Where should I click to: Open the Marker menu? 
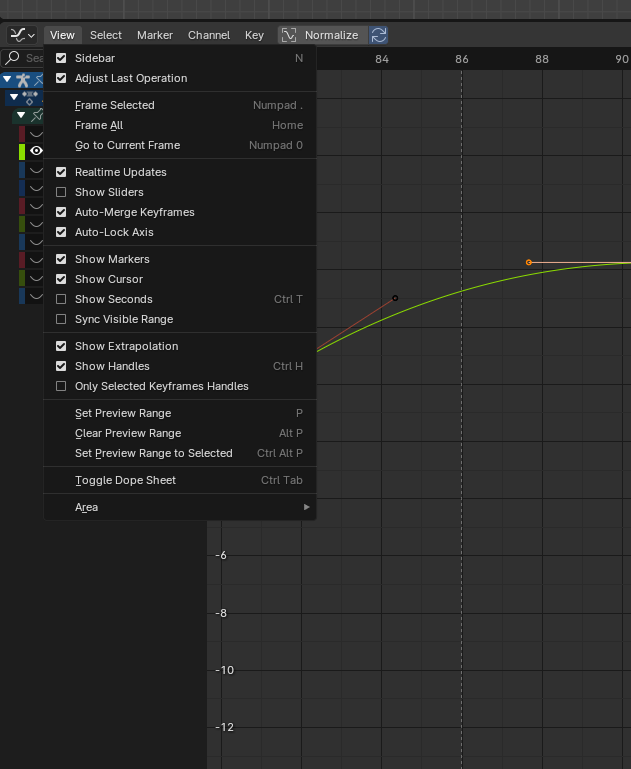(154, 35)
